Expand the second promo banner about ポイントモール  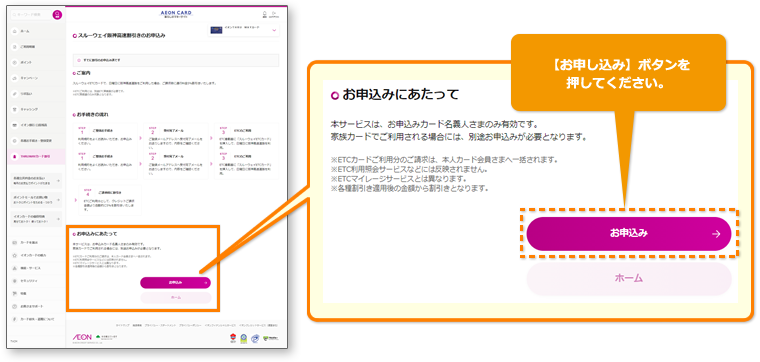[36, 199]
